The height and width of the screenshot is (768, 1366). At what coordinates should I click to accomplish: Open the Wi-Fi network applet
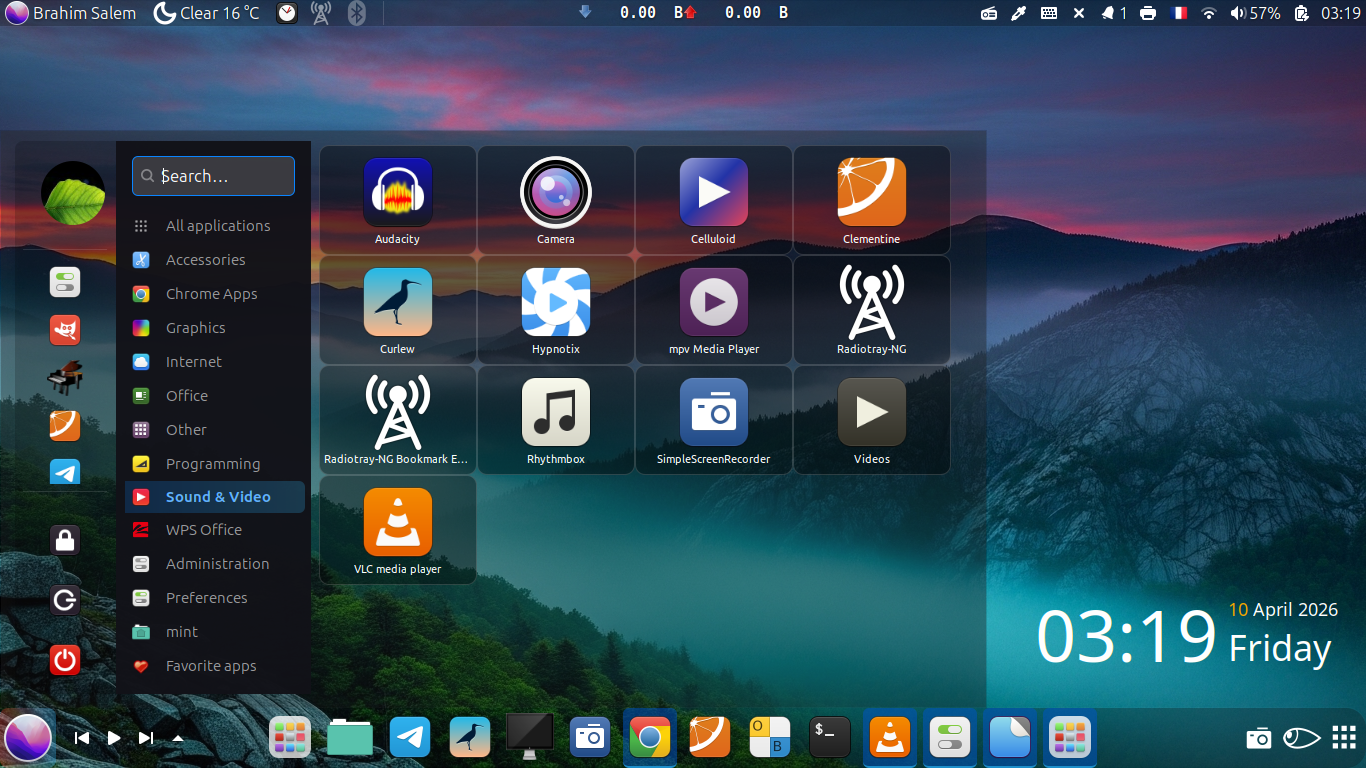coord(1209,13)
